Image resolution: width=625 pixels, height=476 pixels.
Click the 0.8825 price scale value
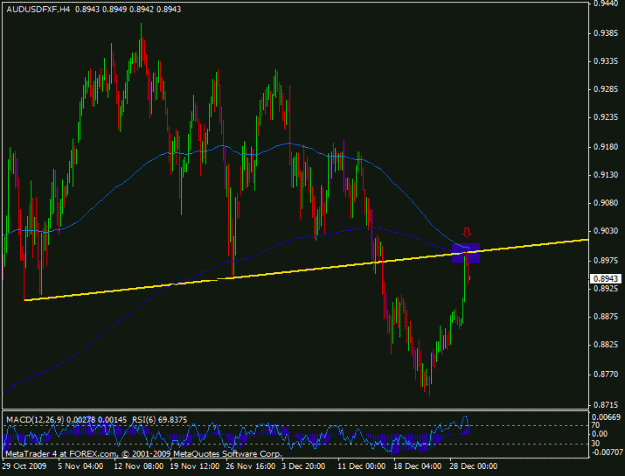click(606, 344)
